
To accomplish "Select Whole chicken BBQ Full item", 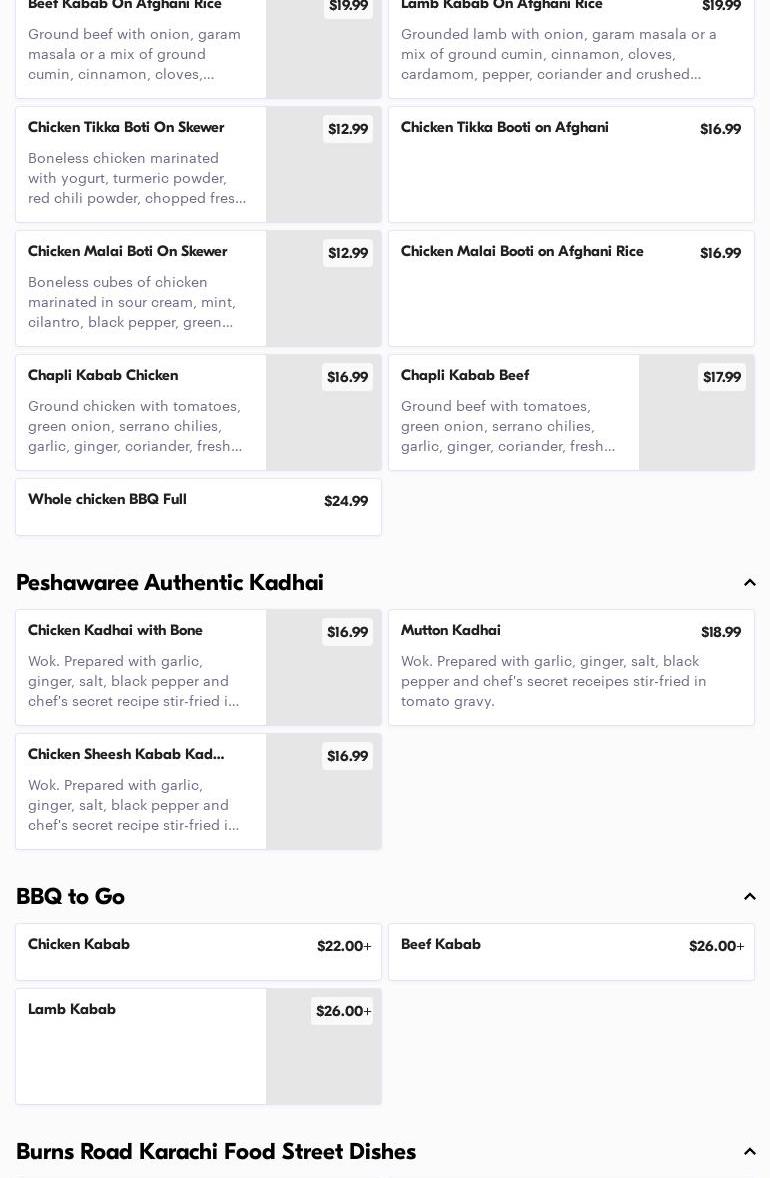I will [x=197, y=507].
